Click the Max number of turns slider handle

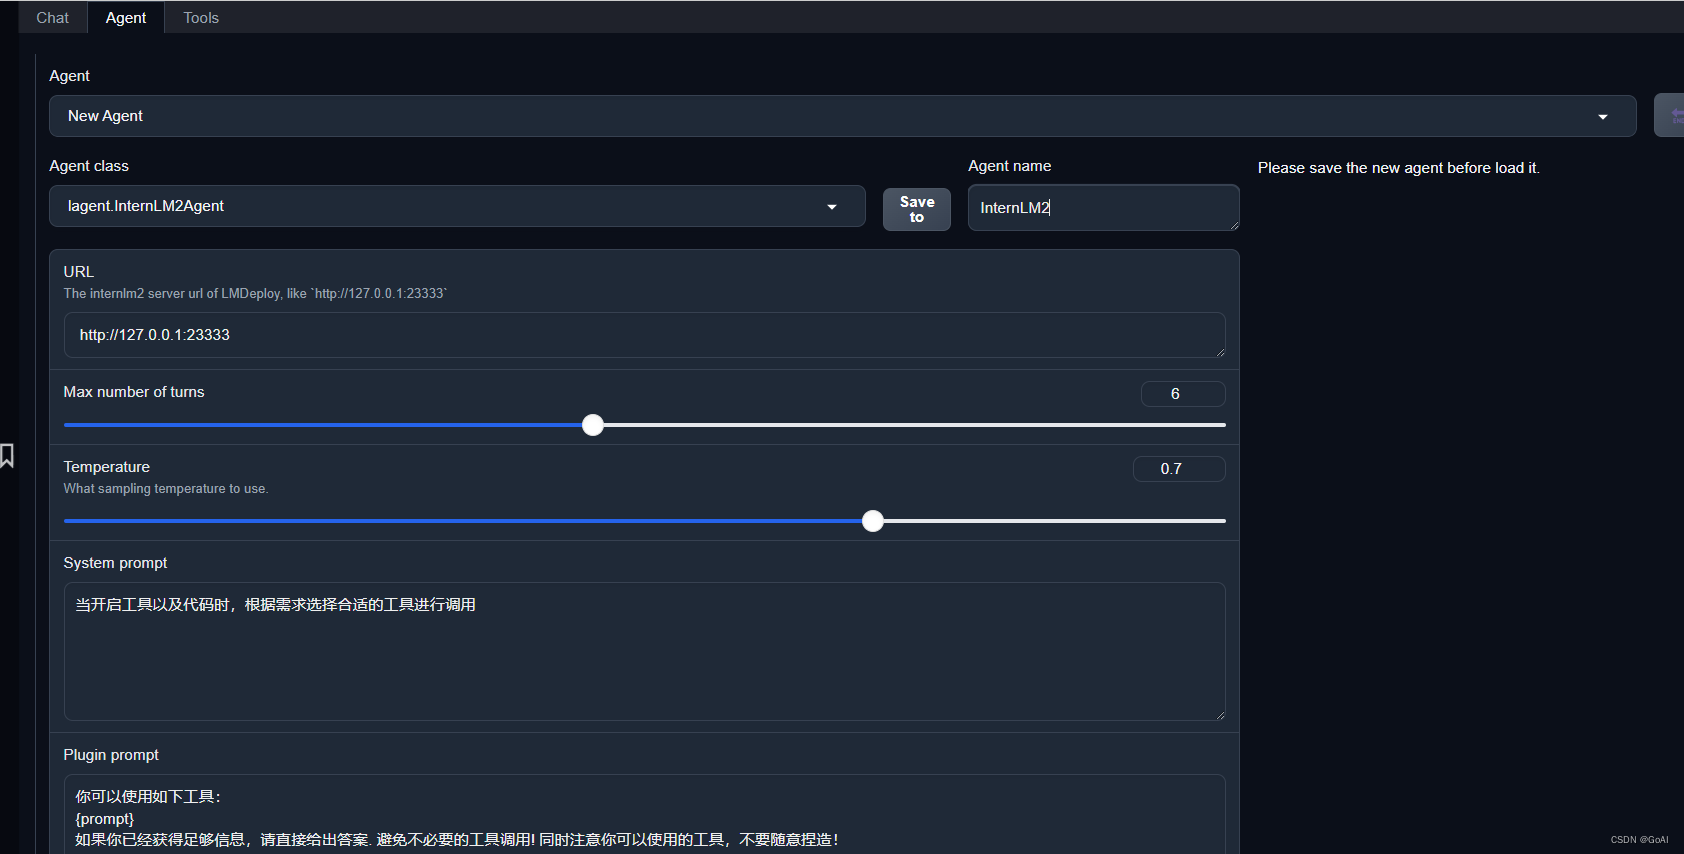[x=593, y=425]
